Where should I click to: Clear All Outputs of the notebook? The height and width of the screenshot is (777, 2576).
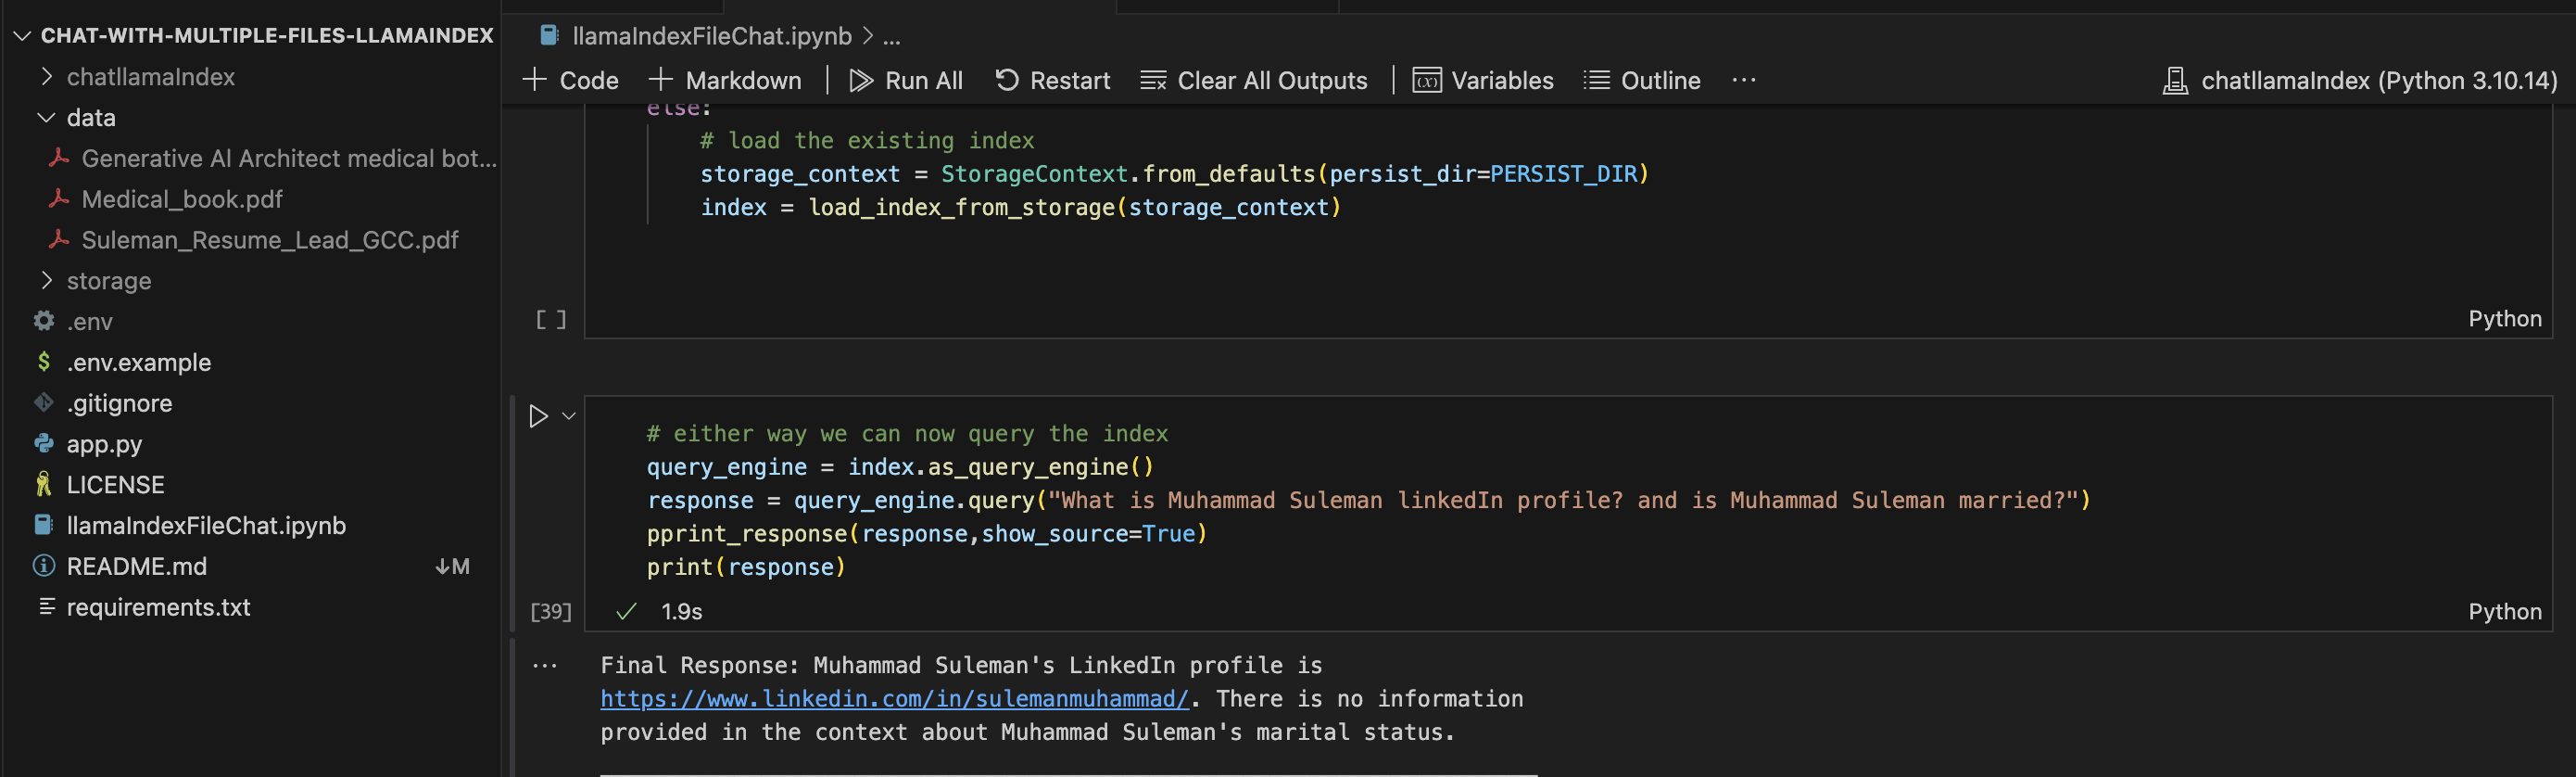coord(1254,80)
